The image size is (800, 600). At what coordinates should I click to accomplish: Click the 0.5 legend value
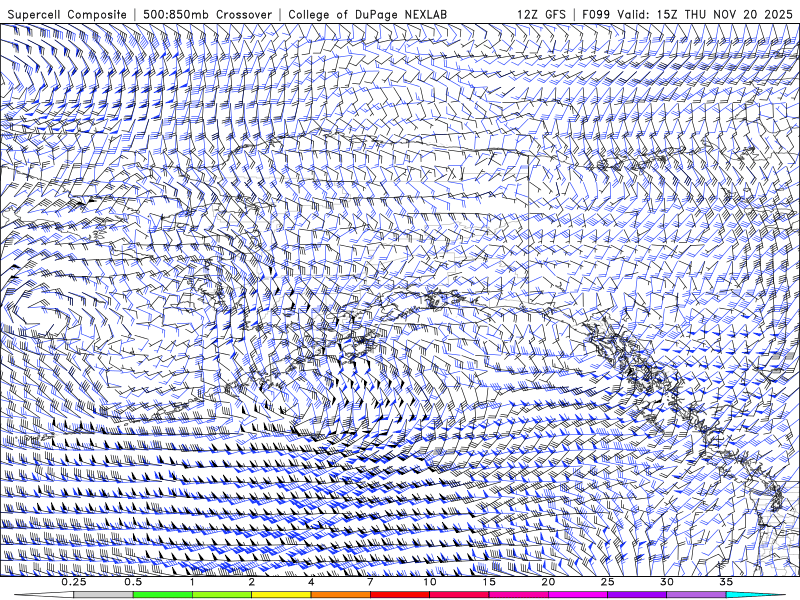(x=133, y=582)
